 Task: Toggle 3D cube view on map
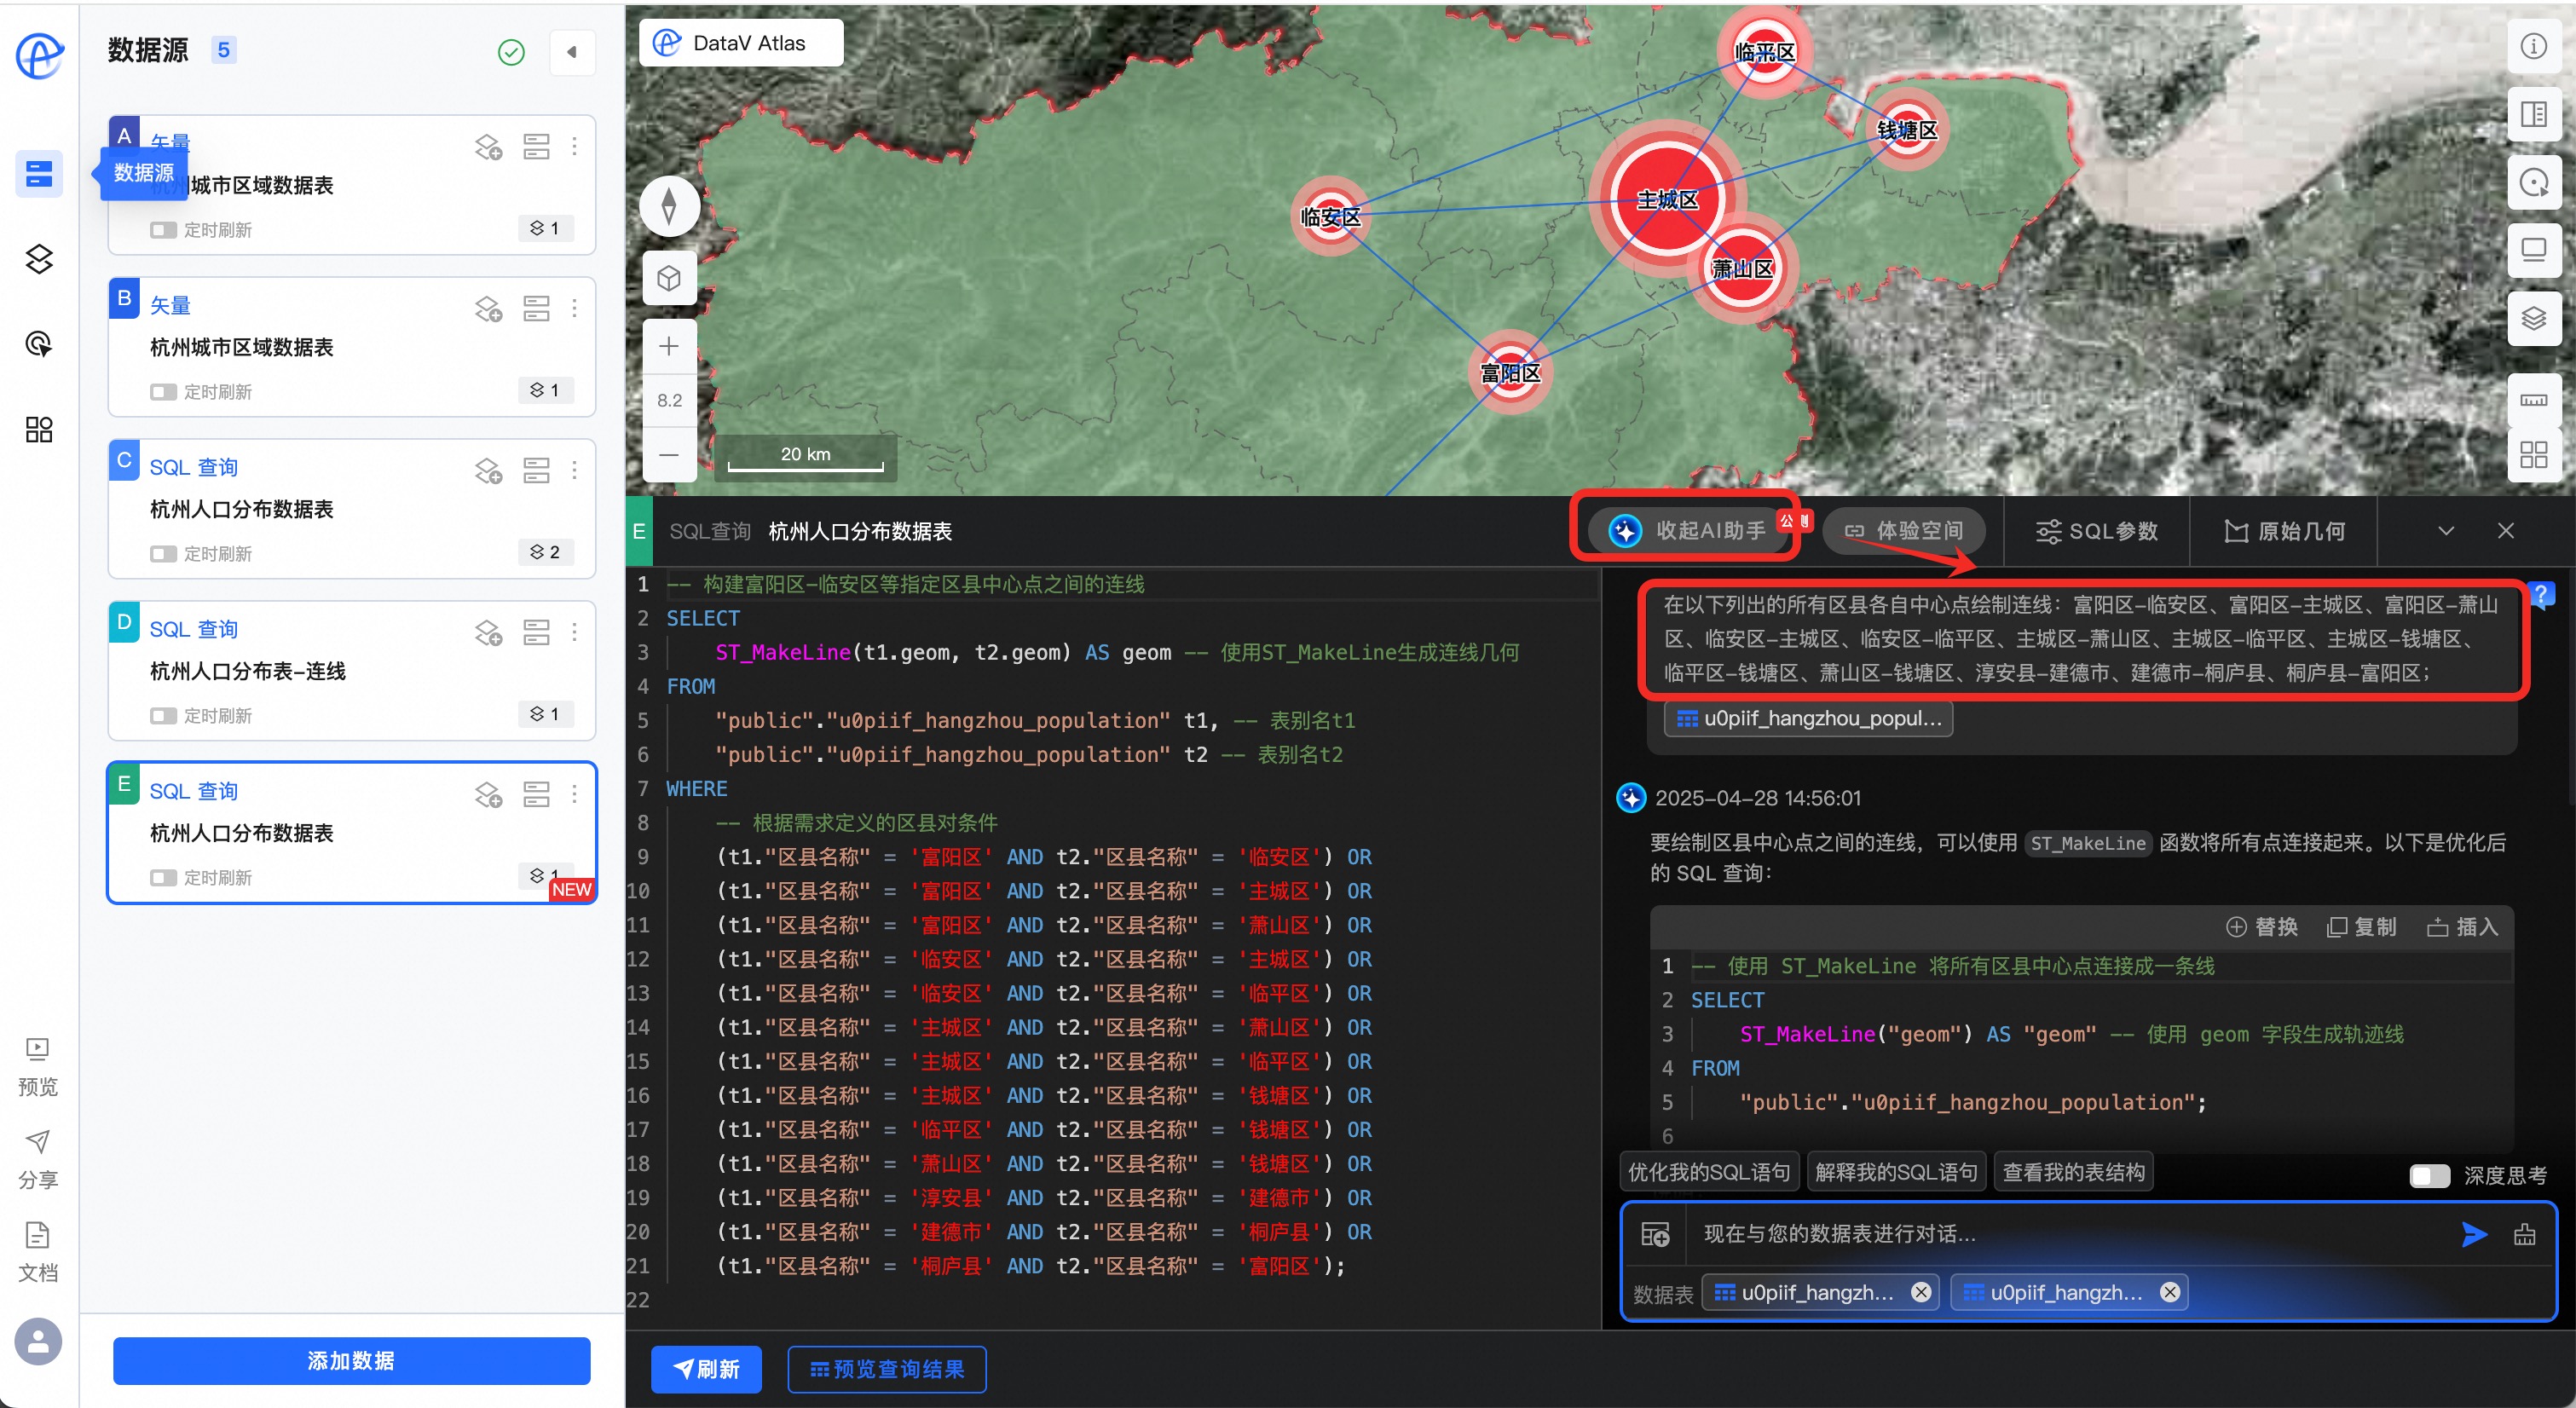pyautogui.click(x=669, y=279)
